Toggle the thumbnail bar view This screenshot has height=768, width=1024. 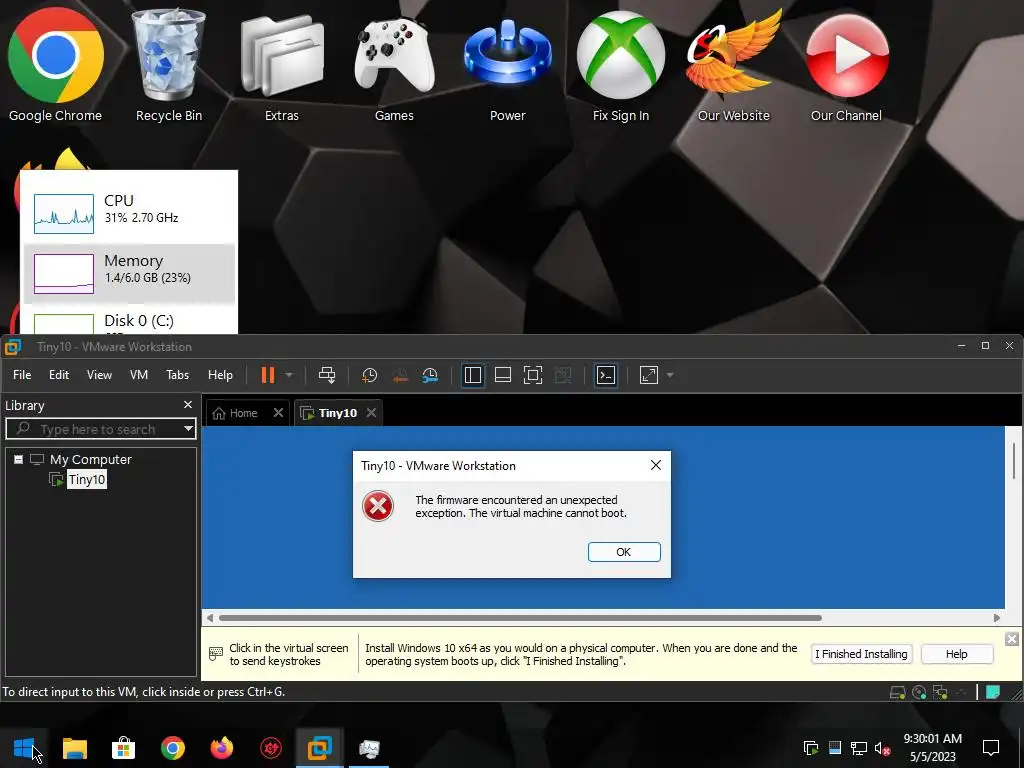503,375
